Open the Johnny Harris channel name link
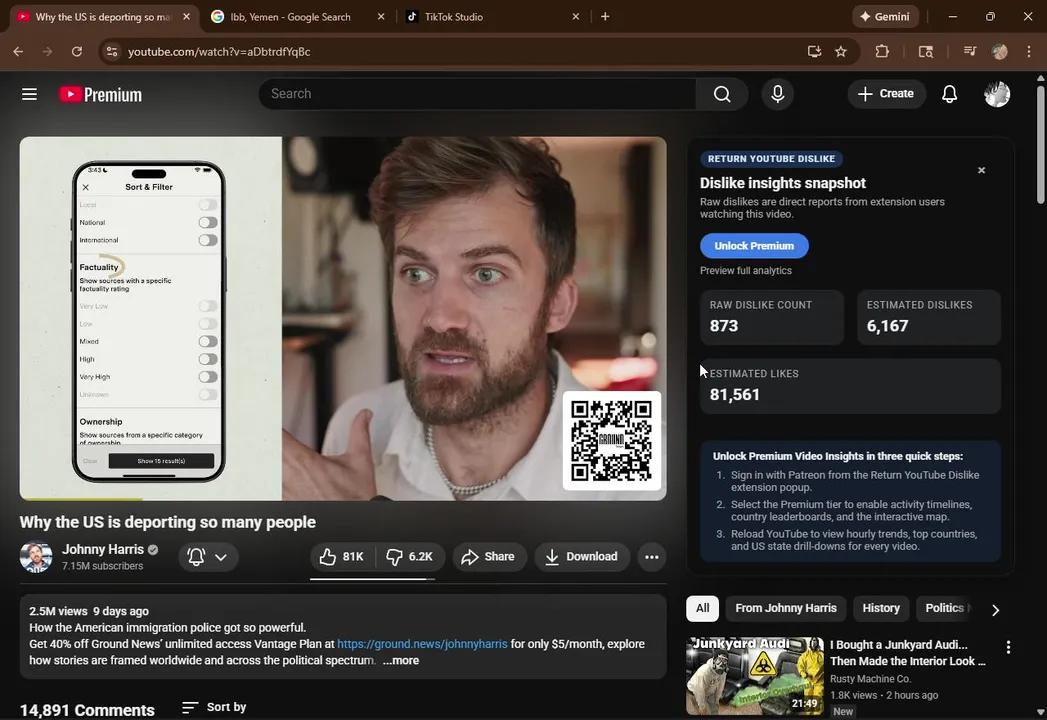1047x720 pixels. click(x=103, y=549)
